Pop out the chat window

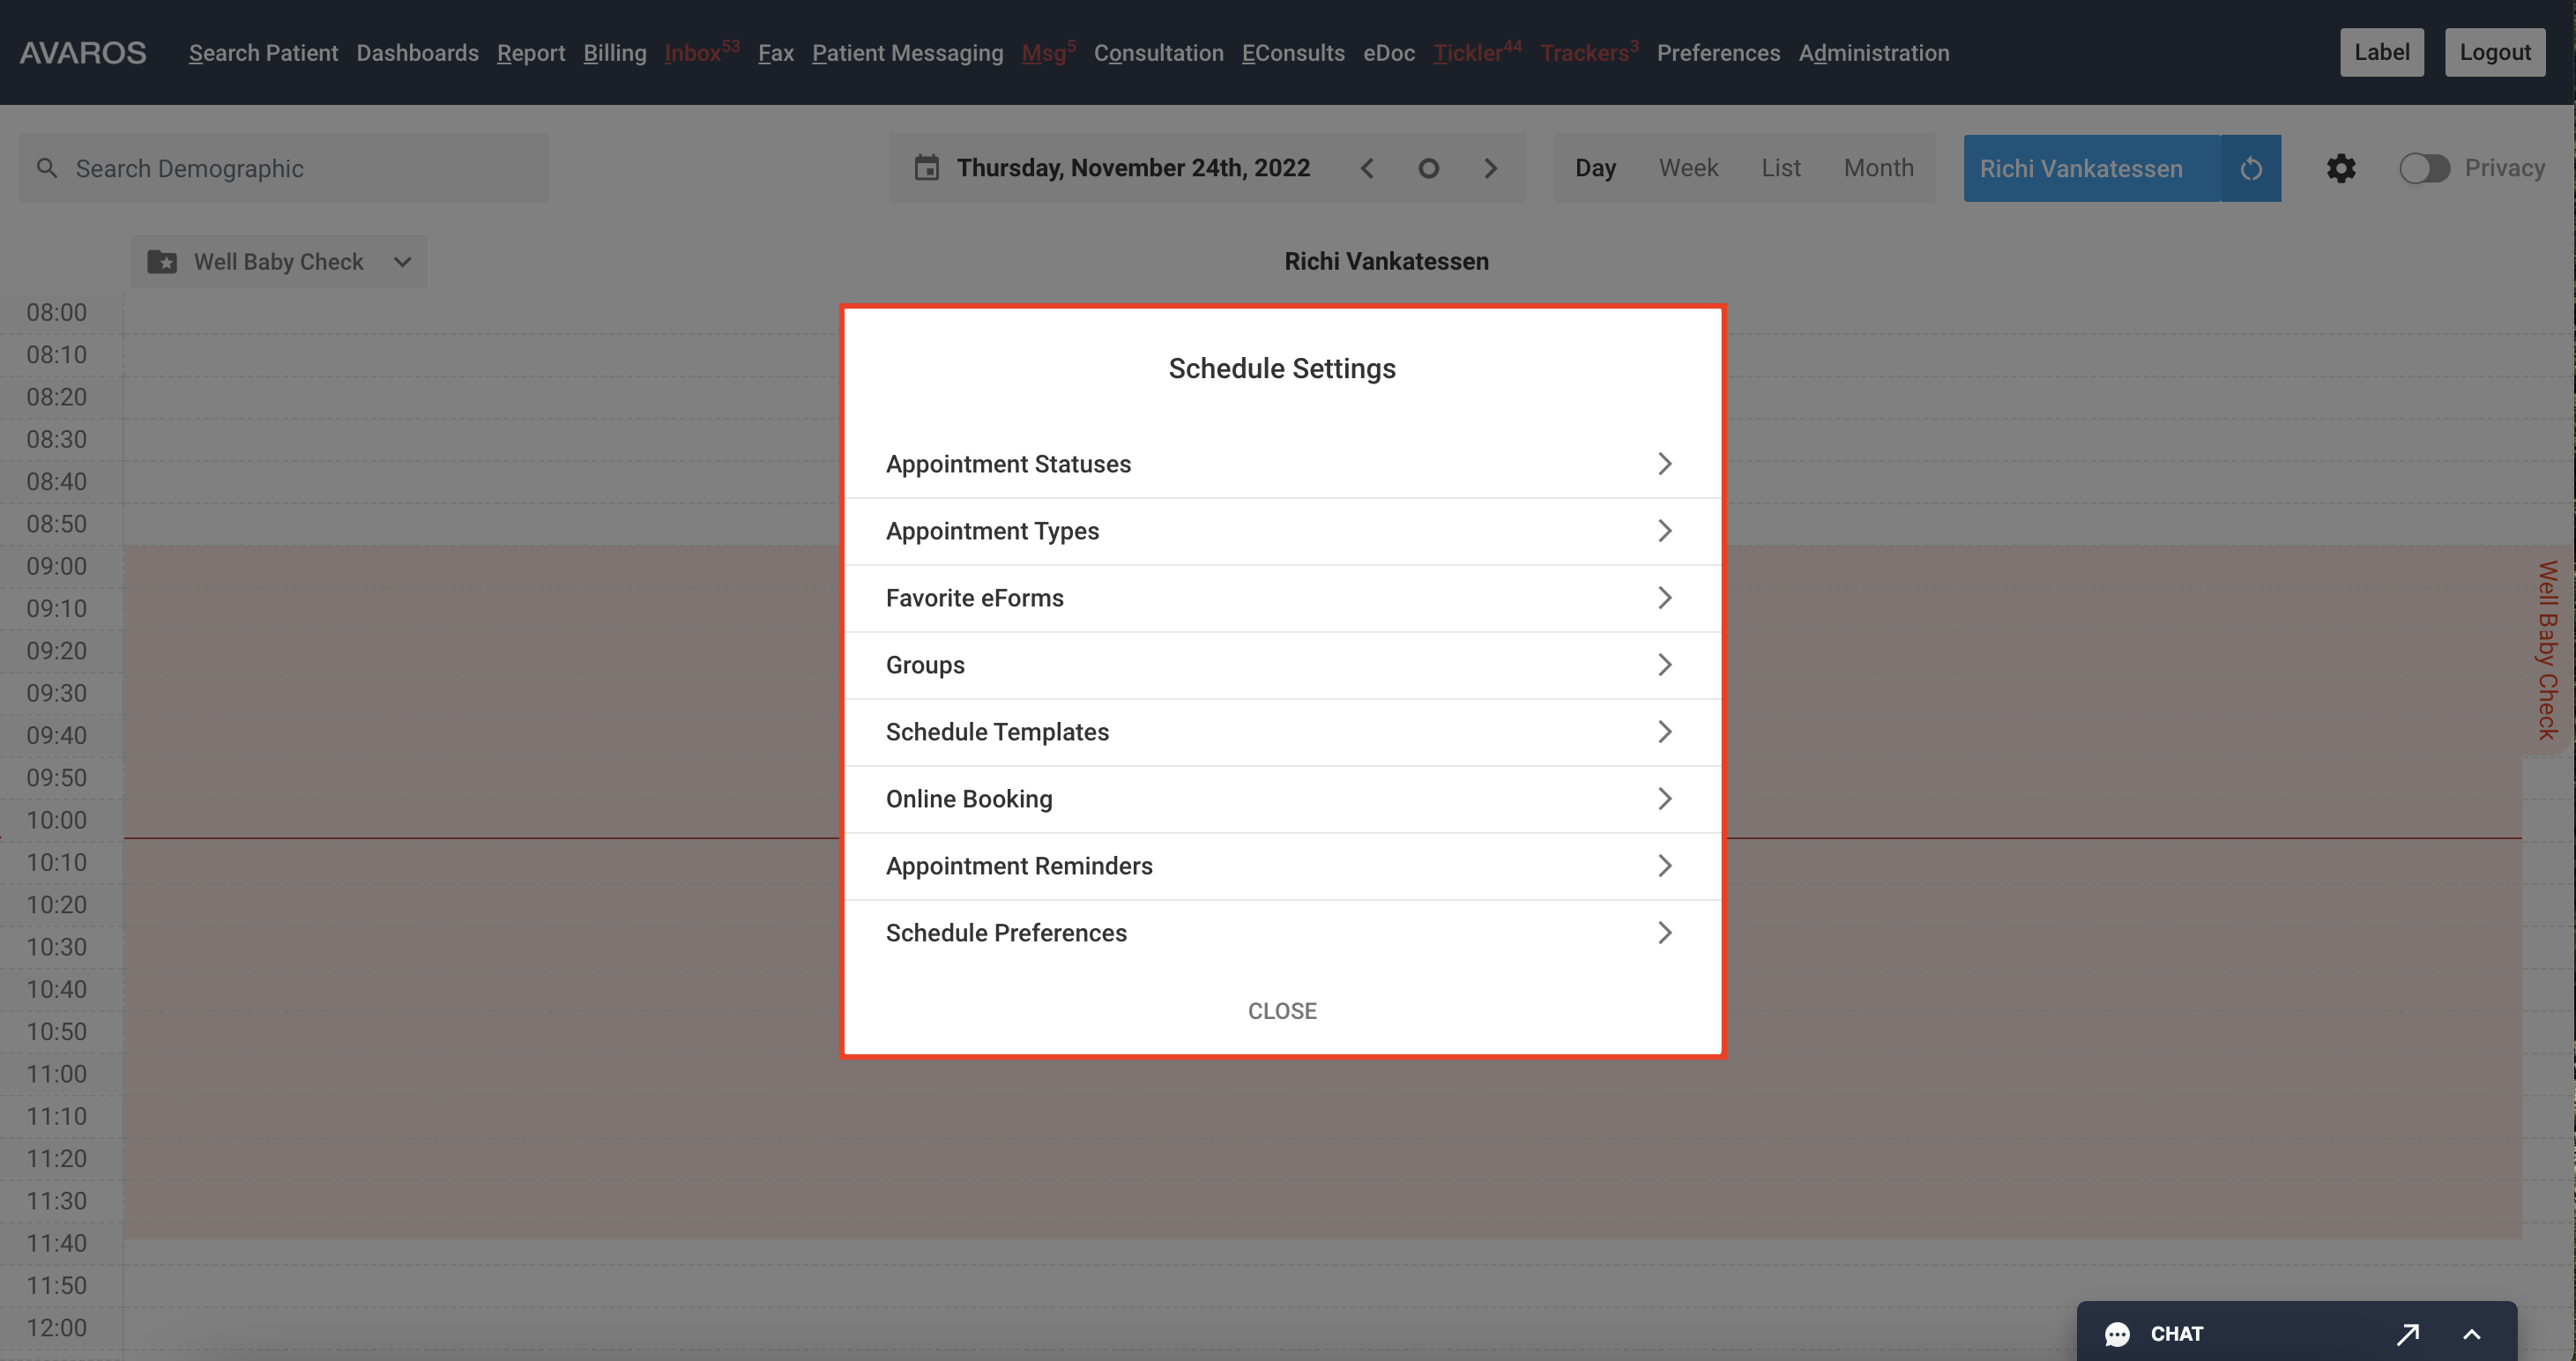(2408, 1334)
